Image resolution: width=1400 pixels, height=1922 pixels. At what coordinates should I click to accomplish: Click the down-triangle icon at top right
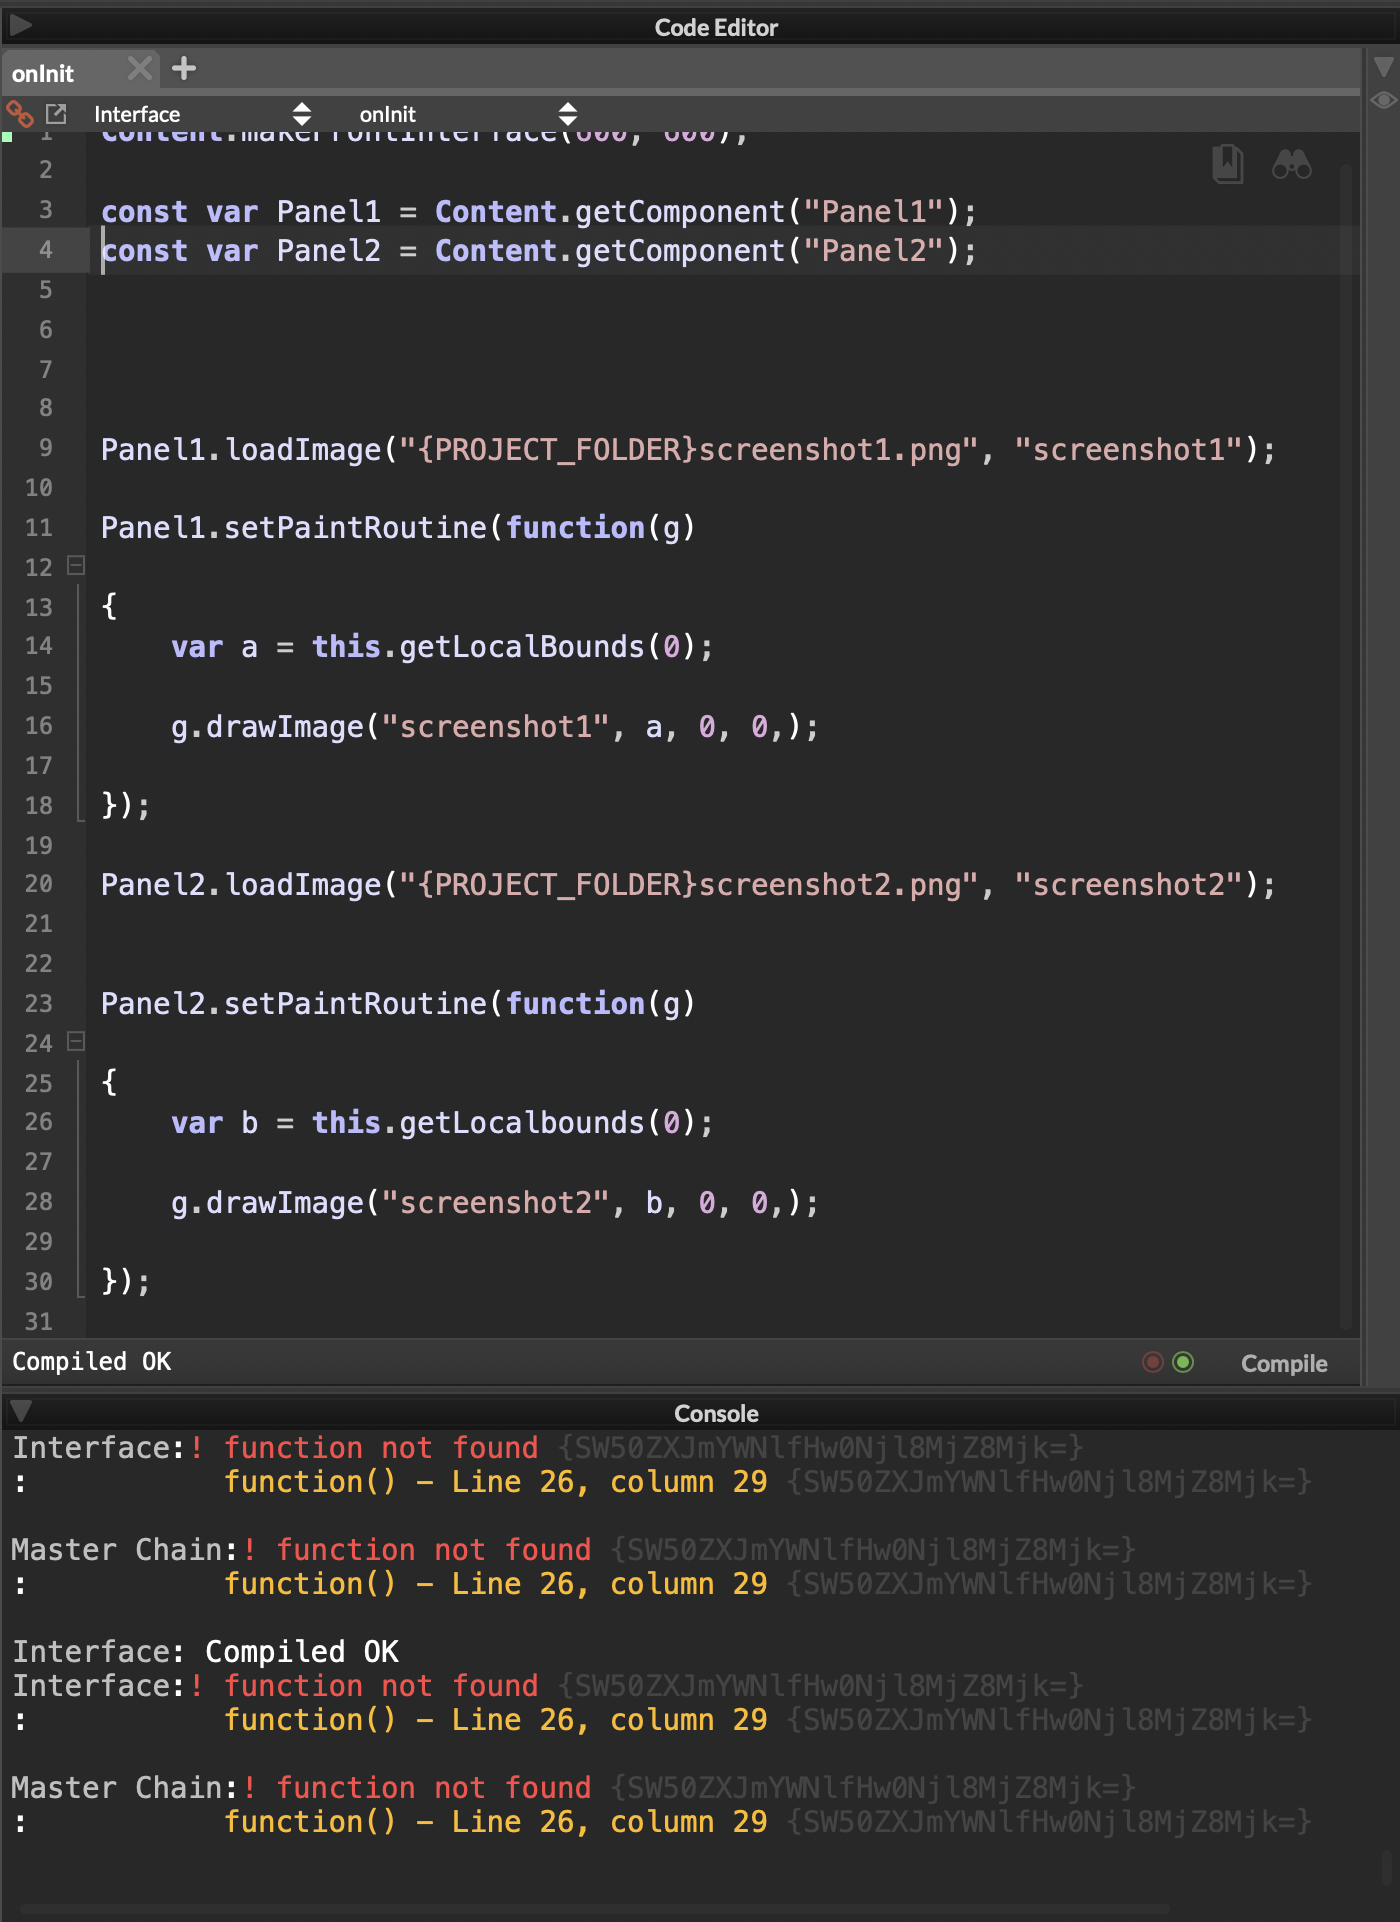coord(1384,67)
